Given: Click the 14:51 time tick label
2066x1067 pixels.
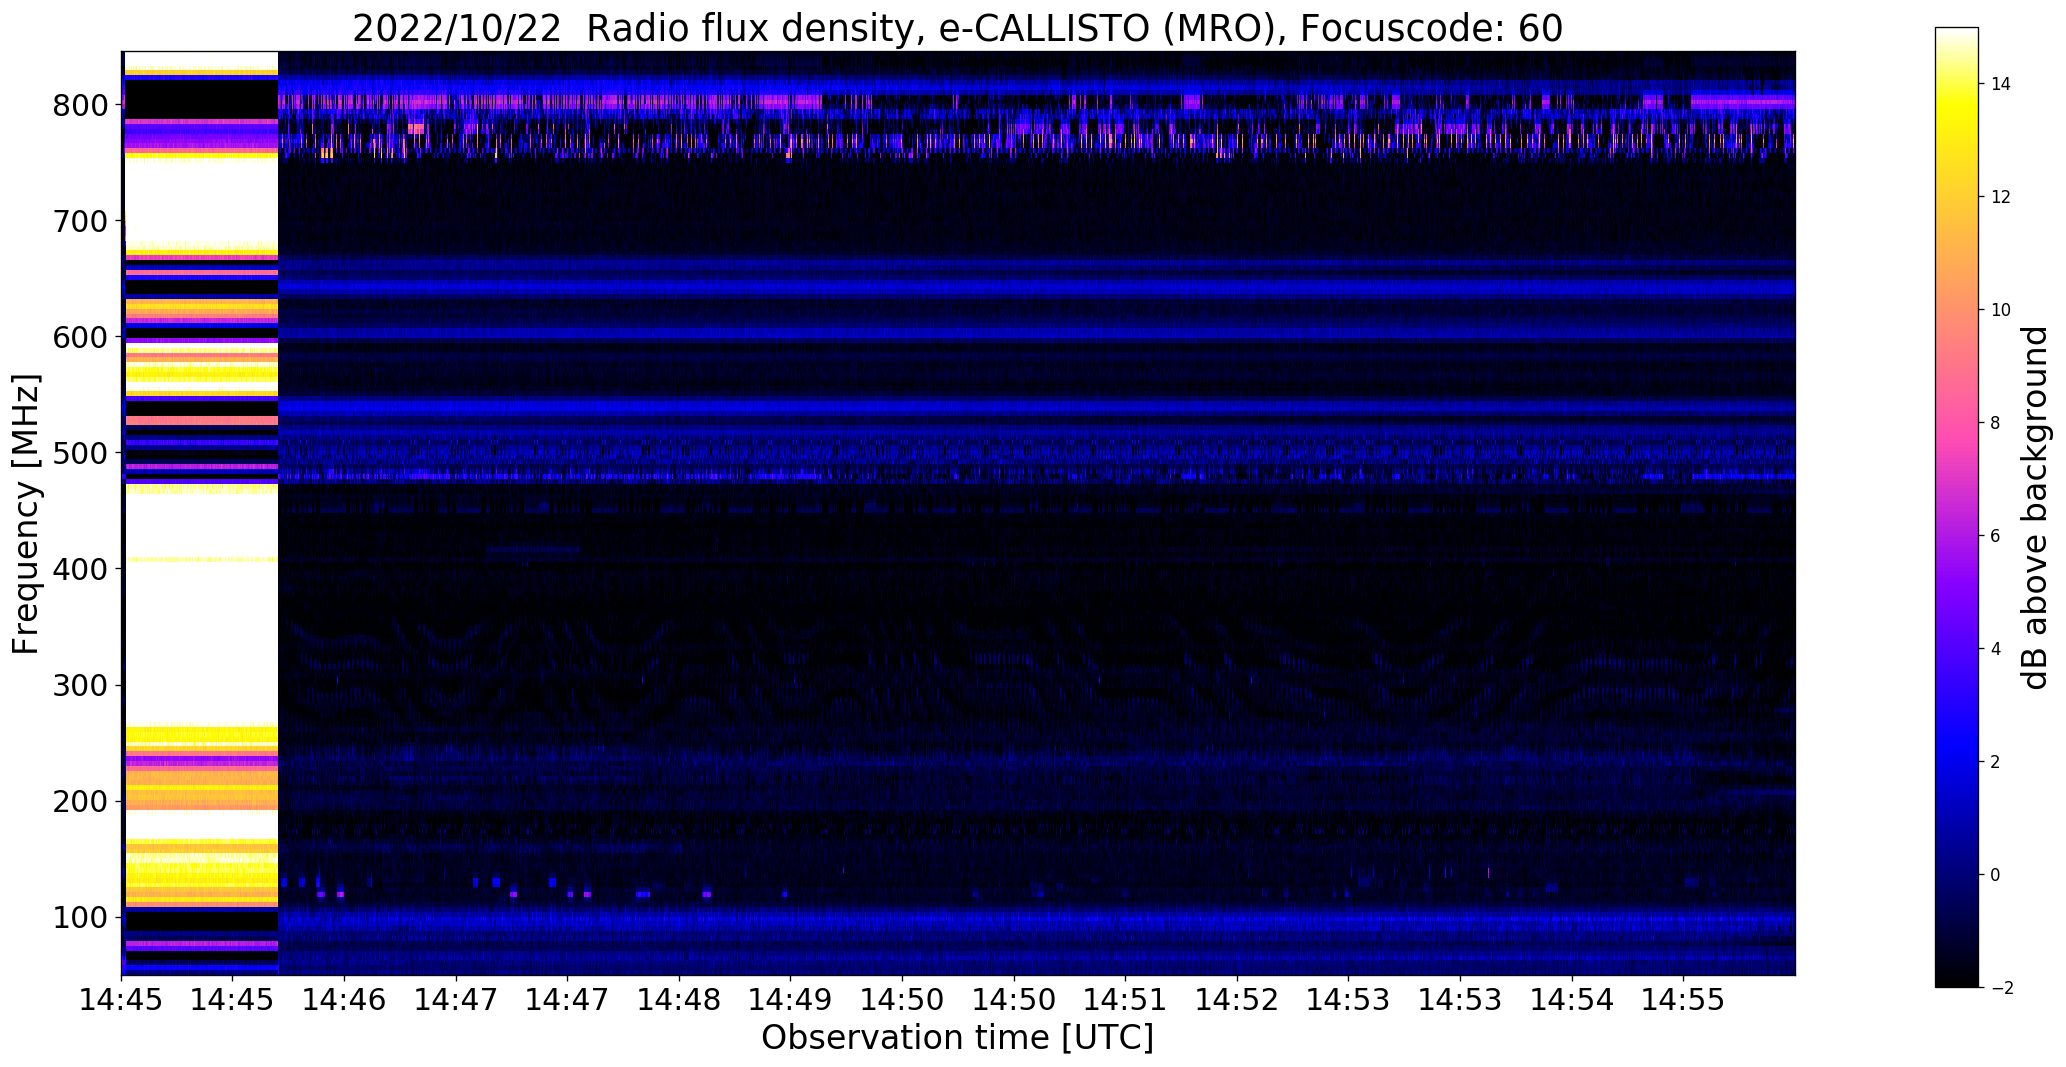Looking at the screenshot, I should pos(1126,999).
